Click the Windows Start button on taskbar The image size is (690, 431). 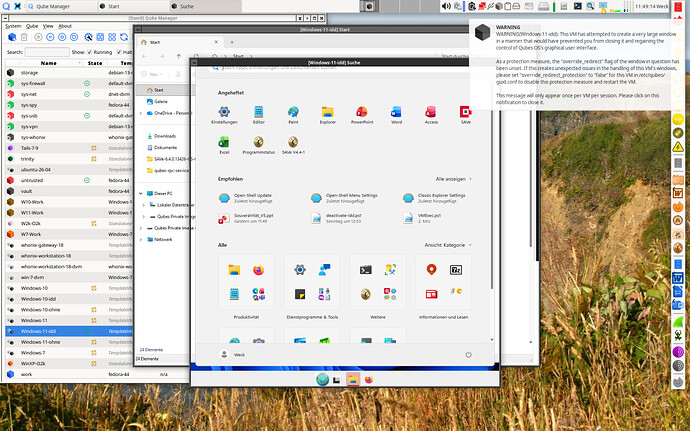coord(323,379)
